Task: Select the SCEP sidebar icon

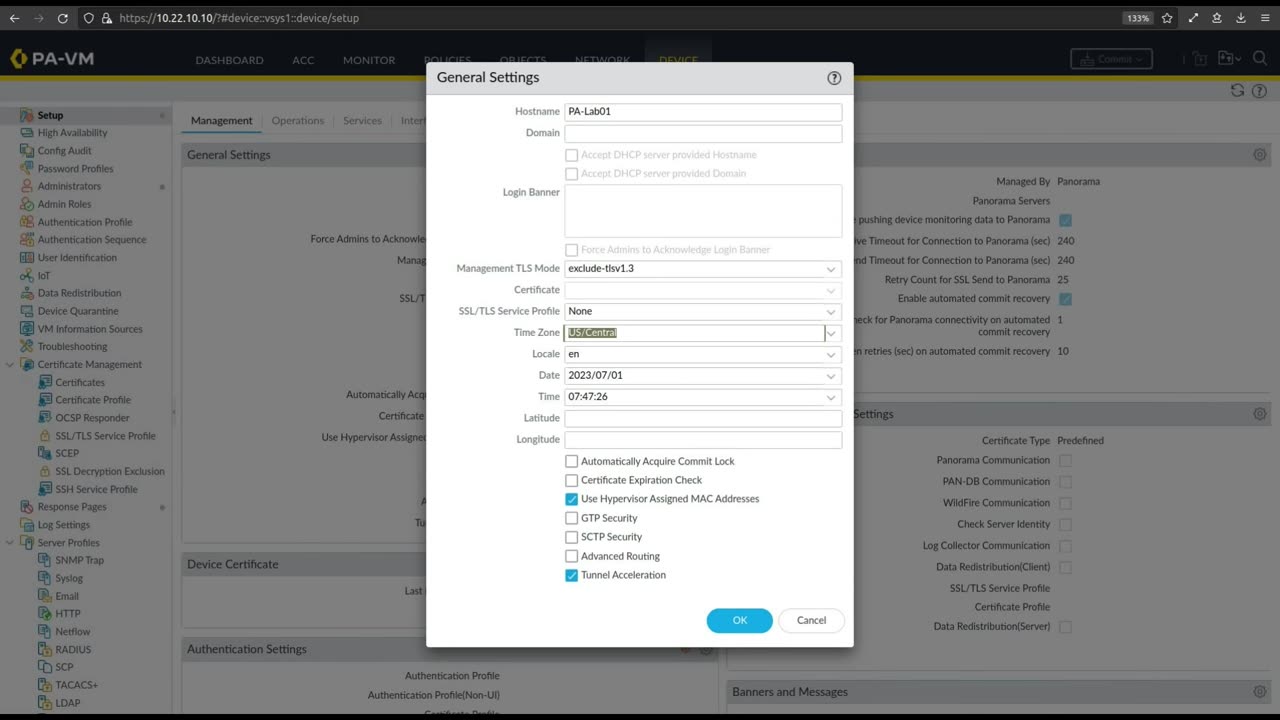Action: (x=45, y=453)
